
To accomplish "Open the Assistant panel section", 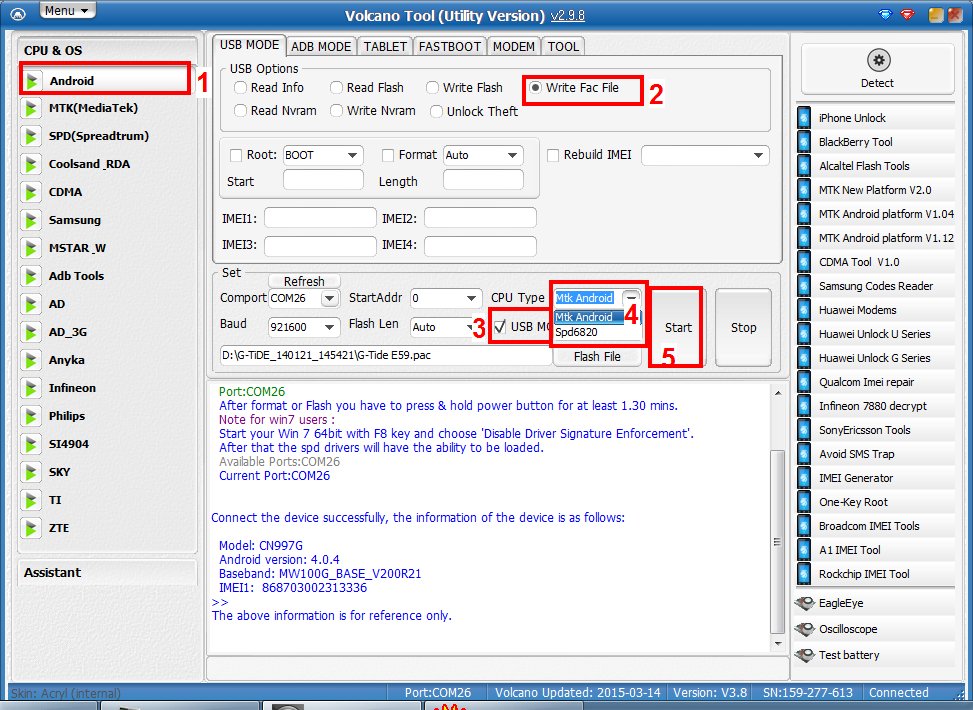I will [x=107, y=572].
